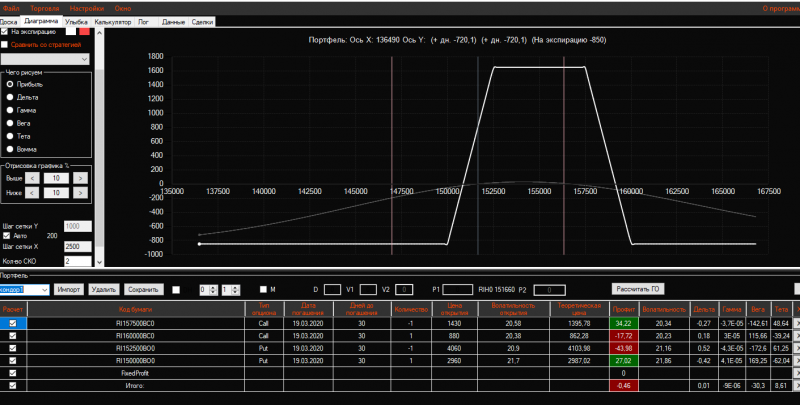Uncheck Расчет for RI152500BO0 row
The width and height of the screenshot is (800, 405).
point(13,348)
